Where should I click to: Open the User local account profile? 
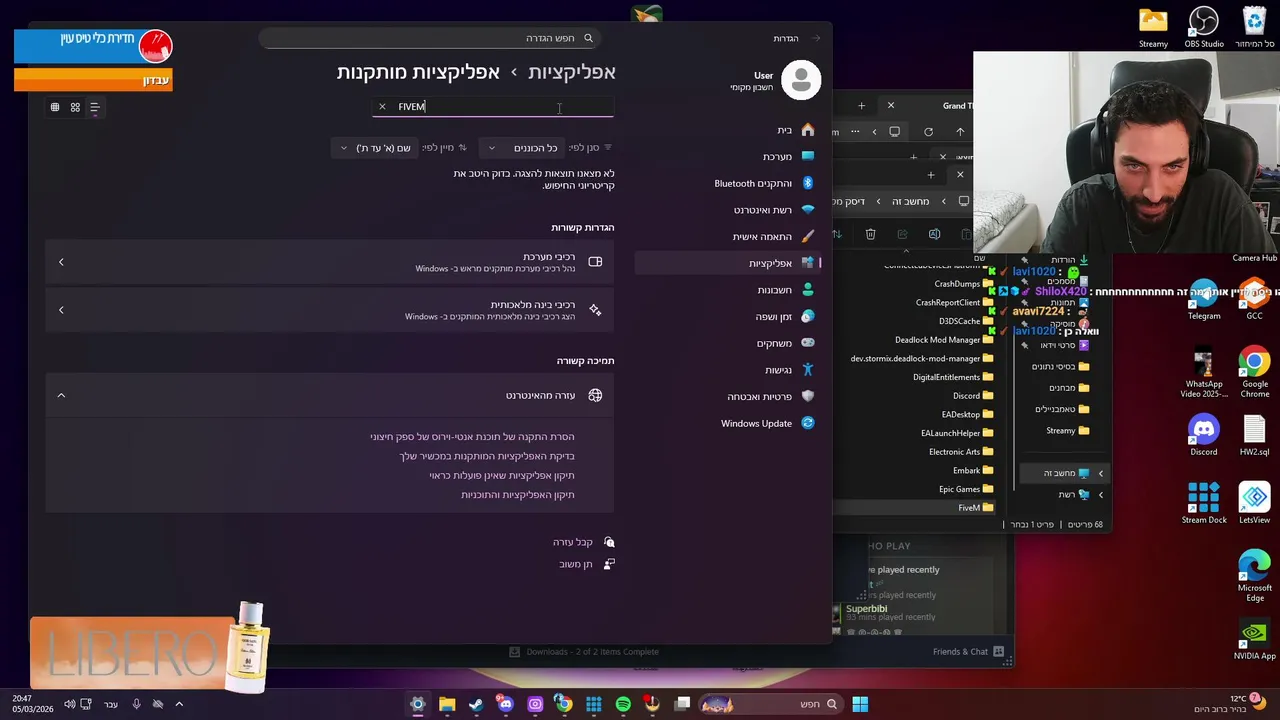tap(776, 80)
